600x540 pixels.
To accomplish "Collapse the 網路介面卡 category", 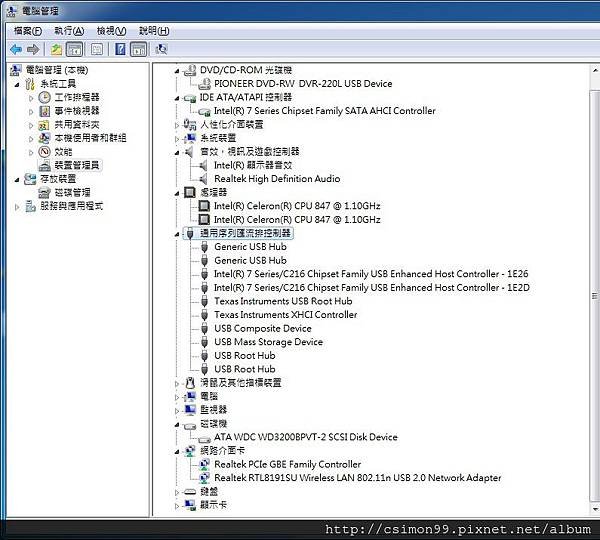I will [177, 452].
